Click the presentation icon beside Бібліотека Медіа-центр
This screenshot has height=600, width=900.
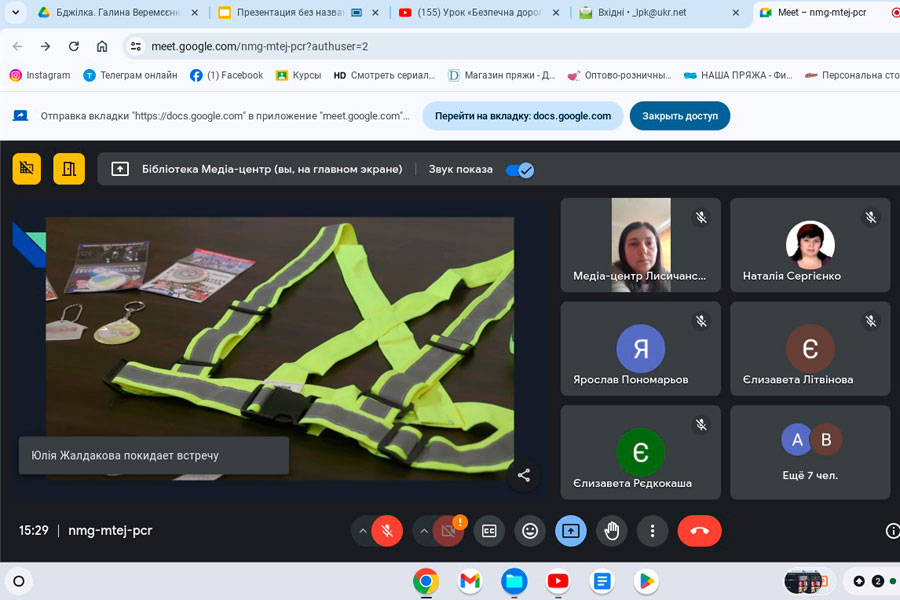(120, 169)
